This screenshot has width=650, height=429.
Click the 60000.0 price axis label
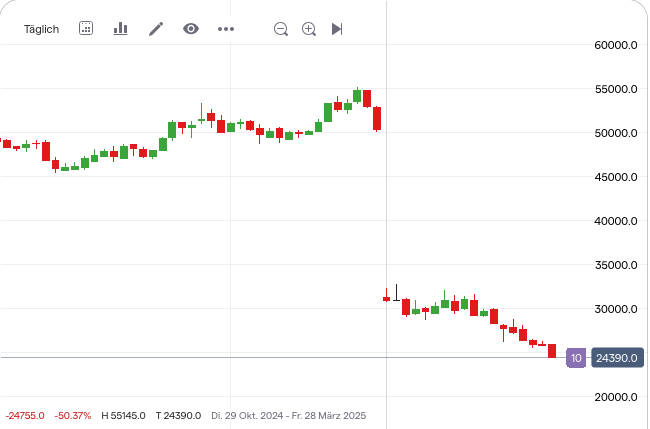pyautogui.click(x=616, y=45)
